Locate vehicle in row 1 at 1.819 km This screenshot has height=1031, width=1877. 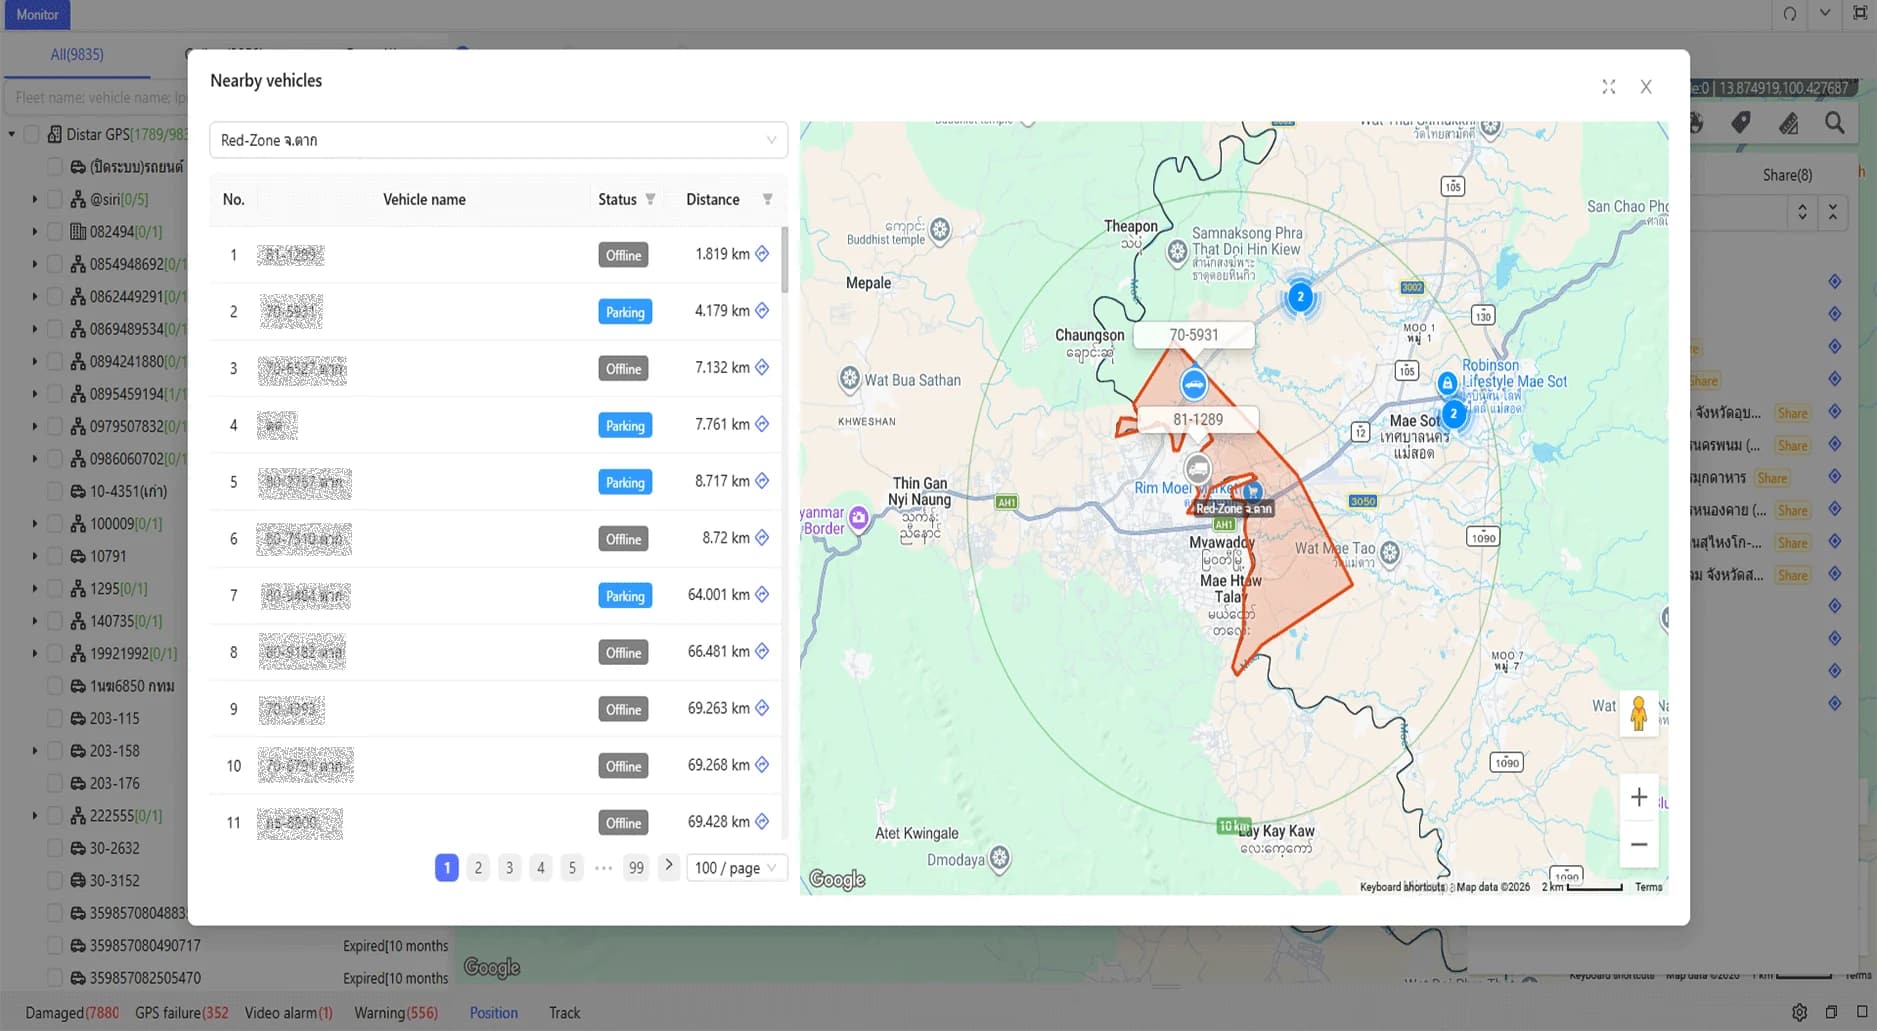coord(762,254)
